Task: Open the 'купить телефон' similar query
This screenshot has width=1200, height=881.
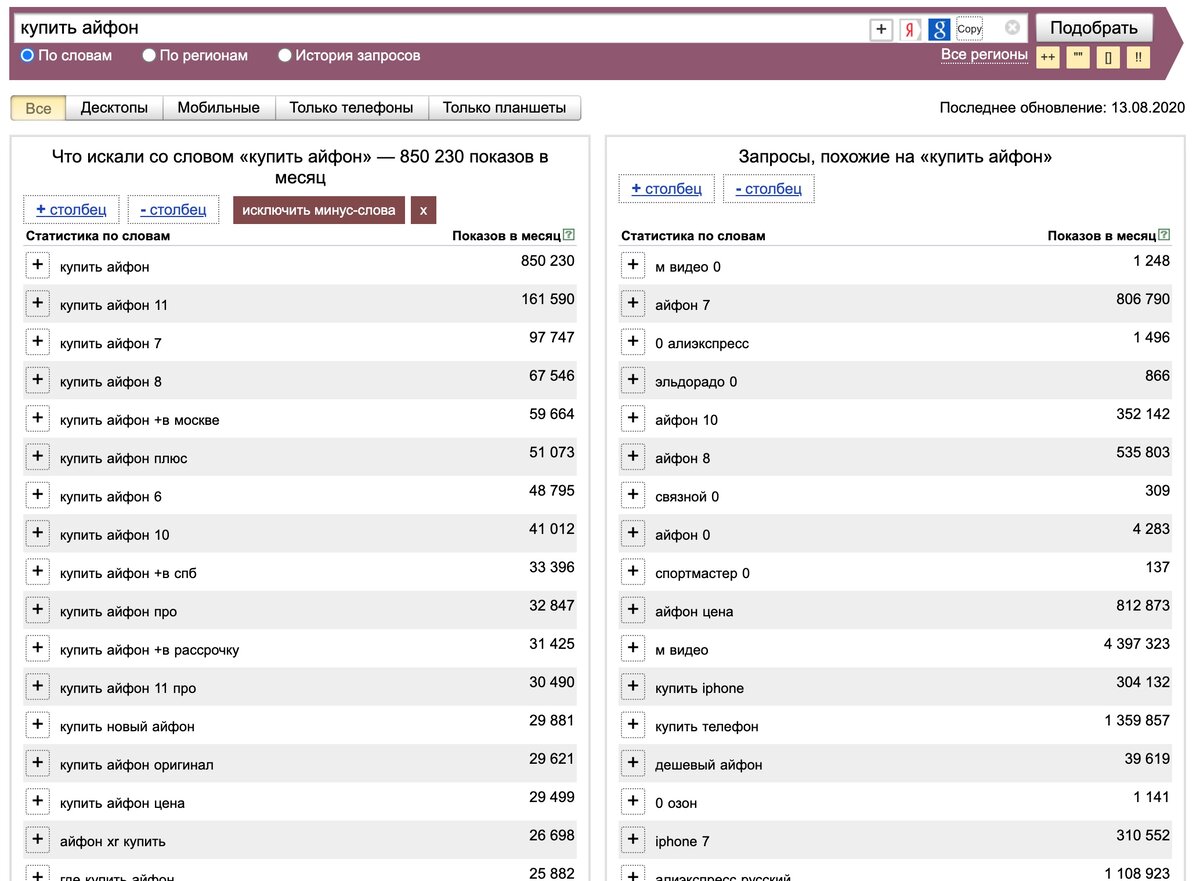Action: [707, 726]
